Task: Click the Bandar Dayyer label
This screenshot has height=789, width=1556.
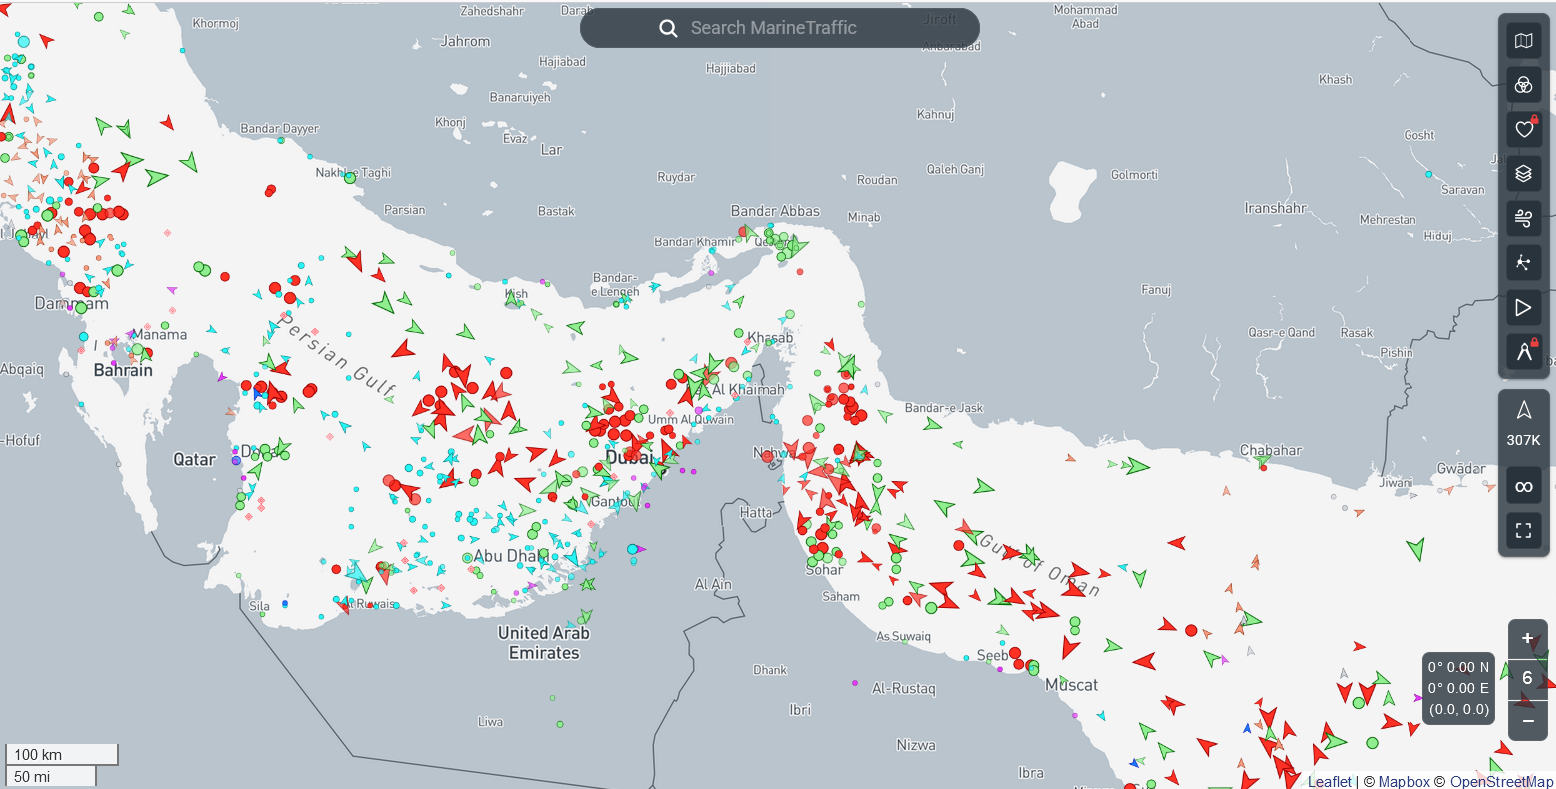Action: coord(280,129)
